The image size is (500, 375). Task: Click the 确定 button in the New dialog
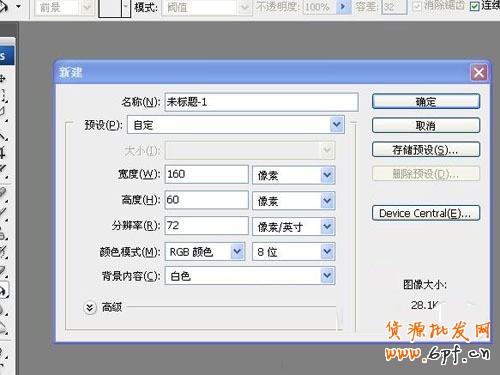point(426,101)
